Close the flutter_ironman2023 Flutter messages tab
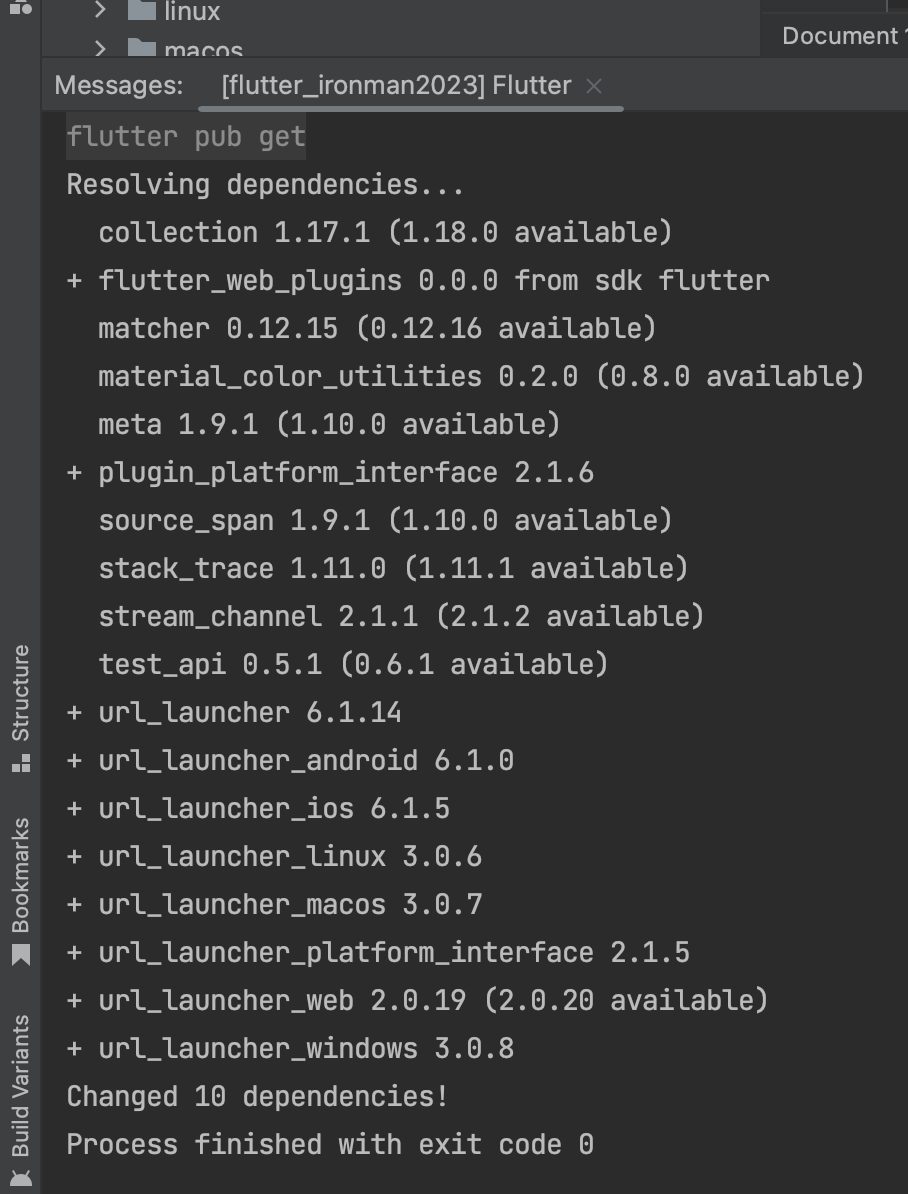The height and width of the screenshot is (1194, 908). tap(594, 87)
